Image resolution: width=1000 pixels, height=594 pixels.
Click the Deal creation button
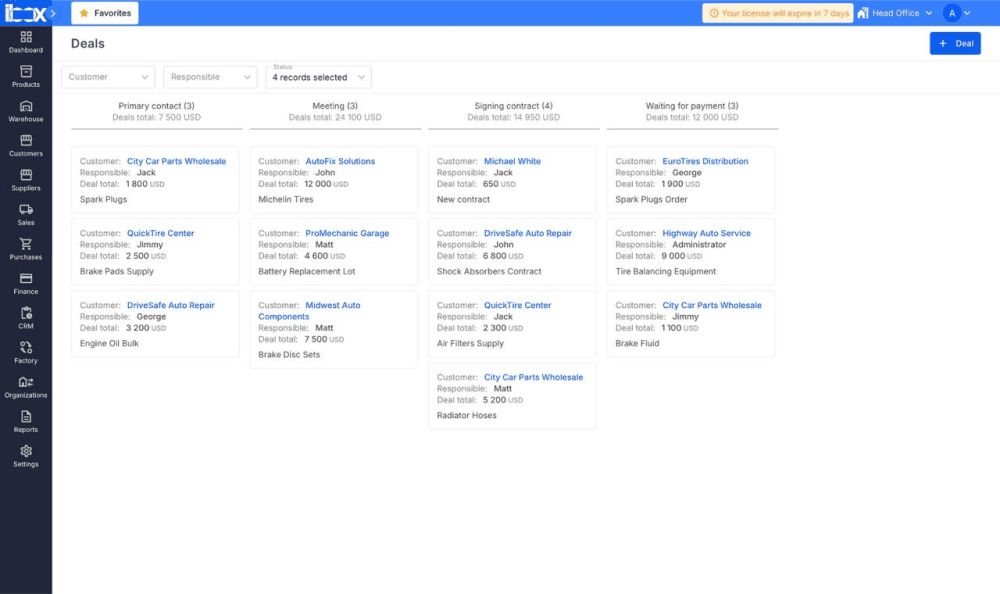coord(955,43)
